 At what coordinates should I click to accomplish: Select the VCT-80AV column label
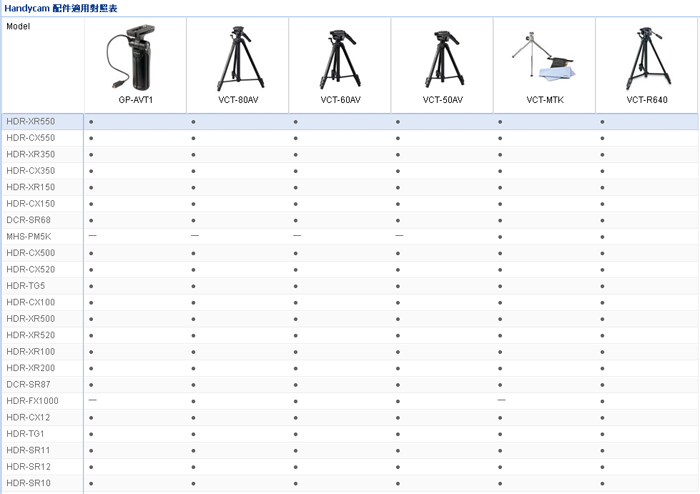[x=238, y=100]
